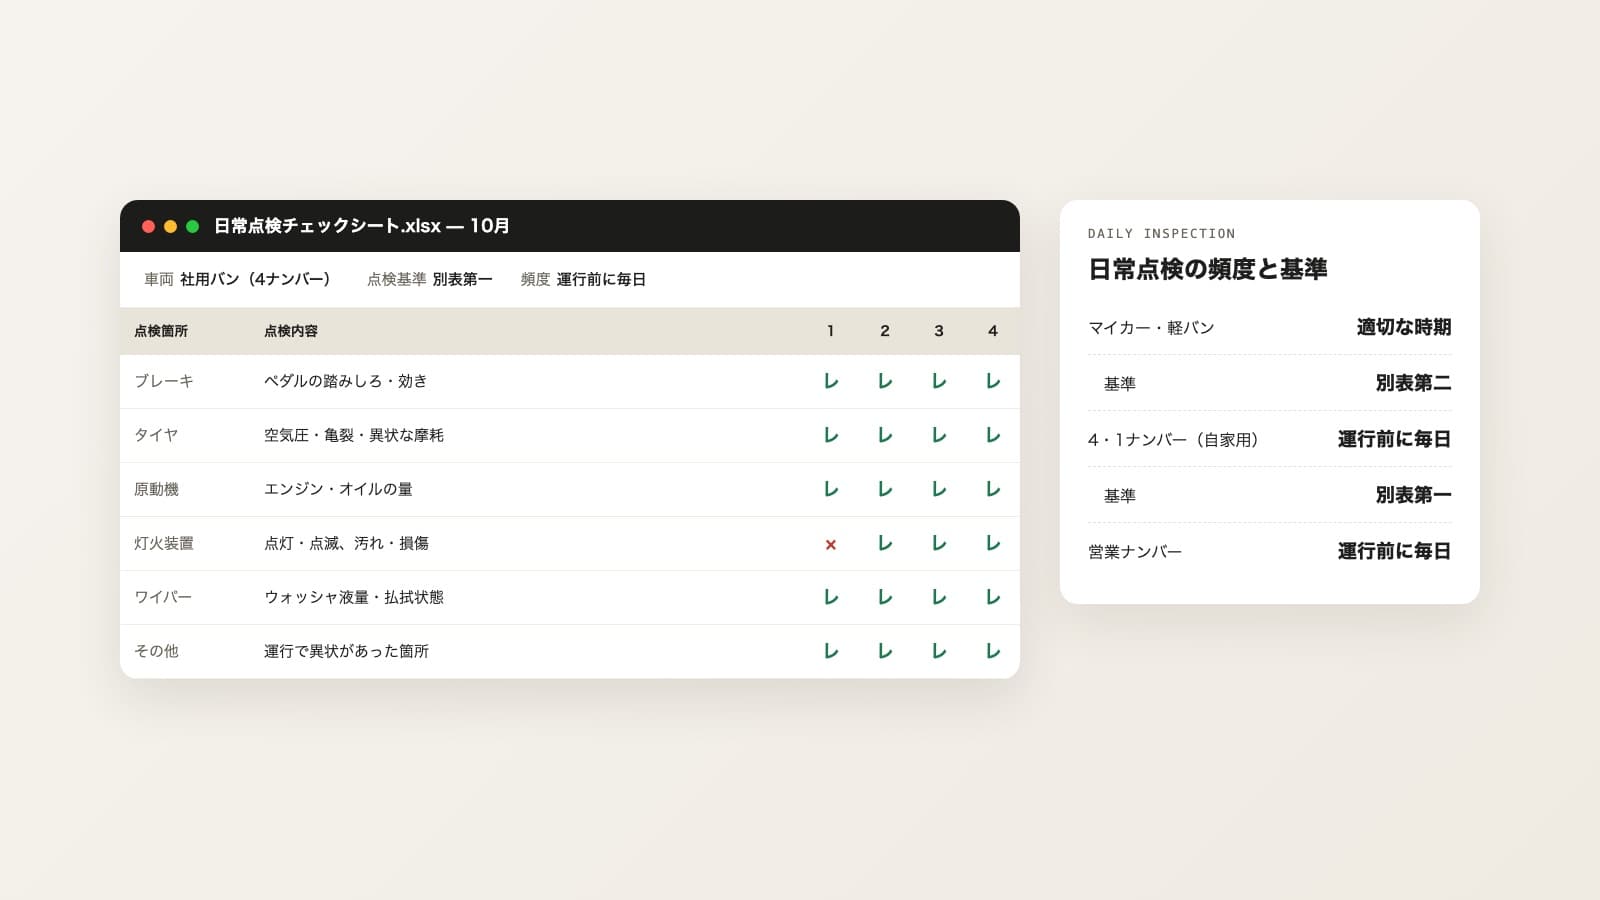
Task: Select the day 3 column header
Action: (x=939, y=331)
